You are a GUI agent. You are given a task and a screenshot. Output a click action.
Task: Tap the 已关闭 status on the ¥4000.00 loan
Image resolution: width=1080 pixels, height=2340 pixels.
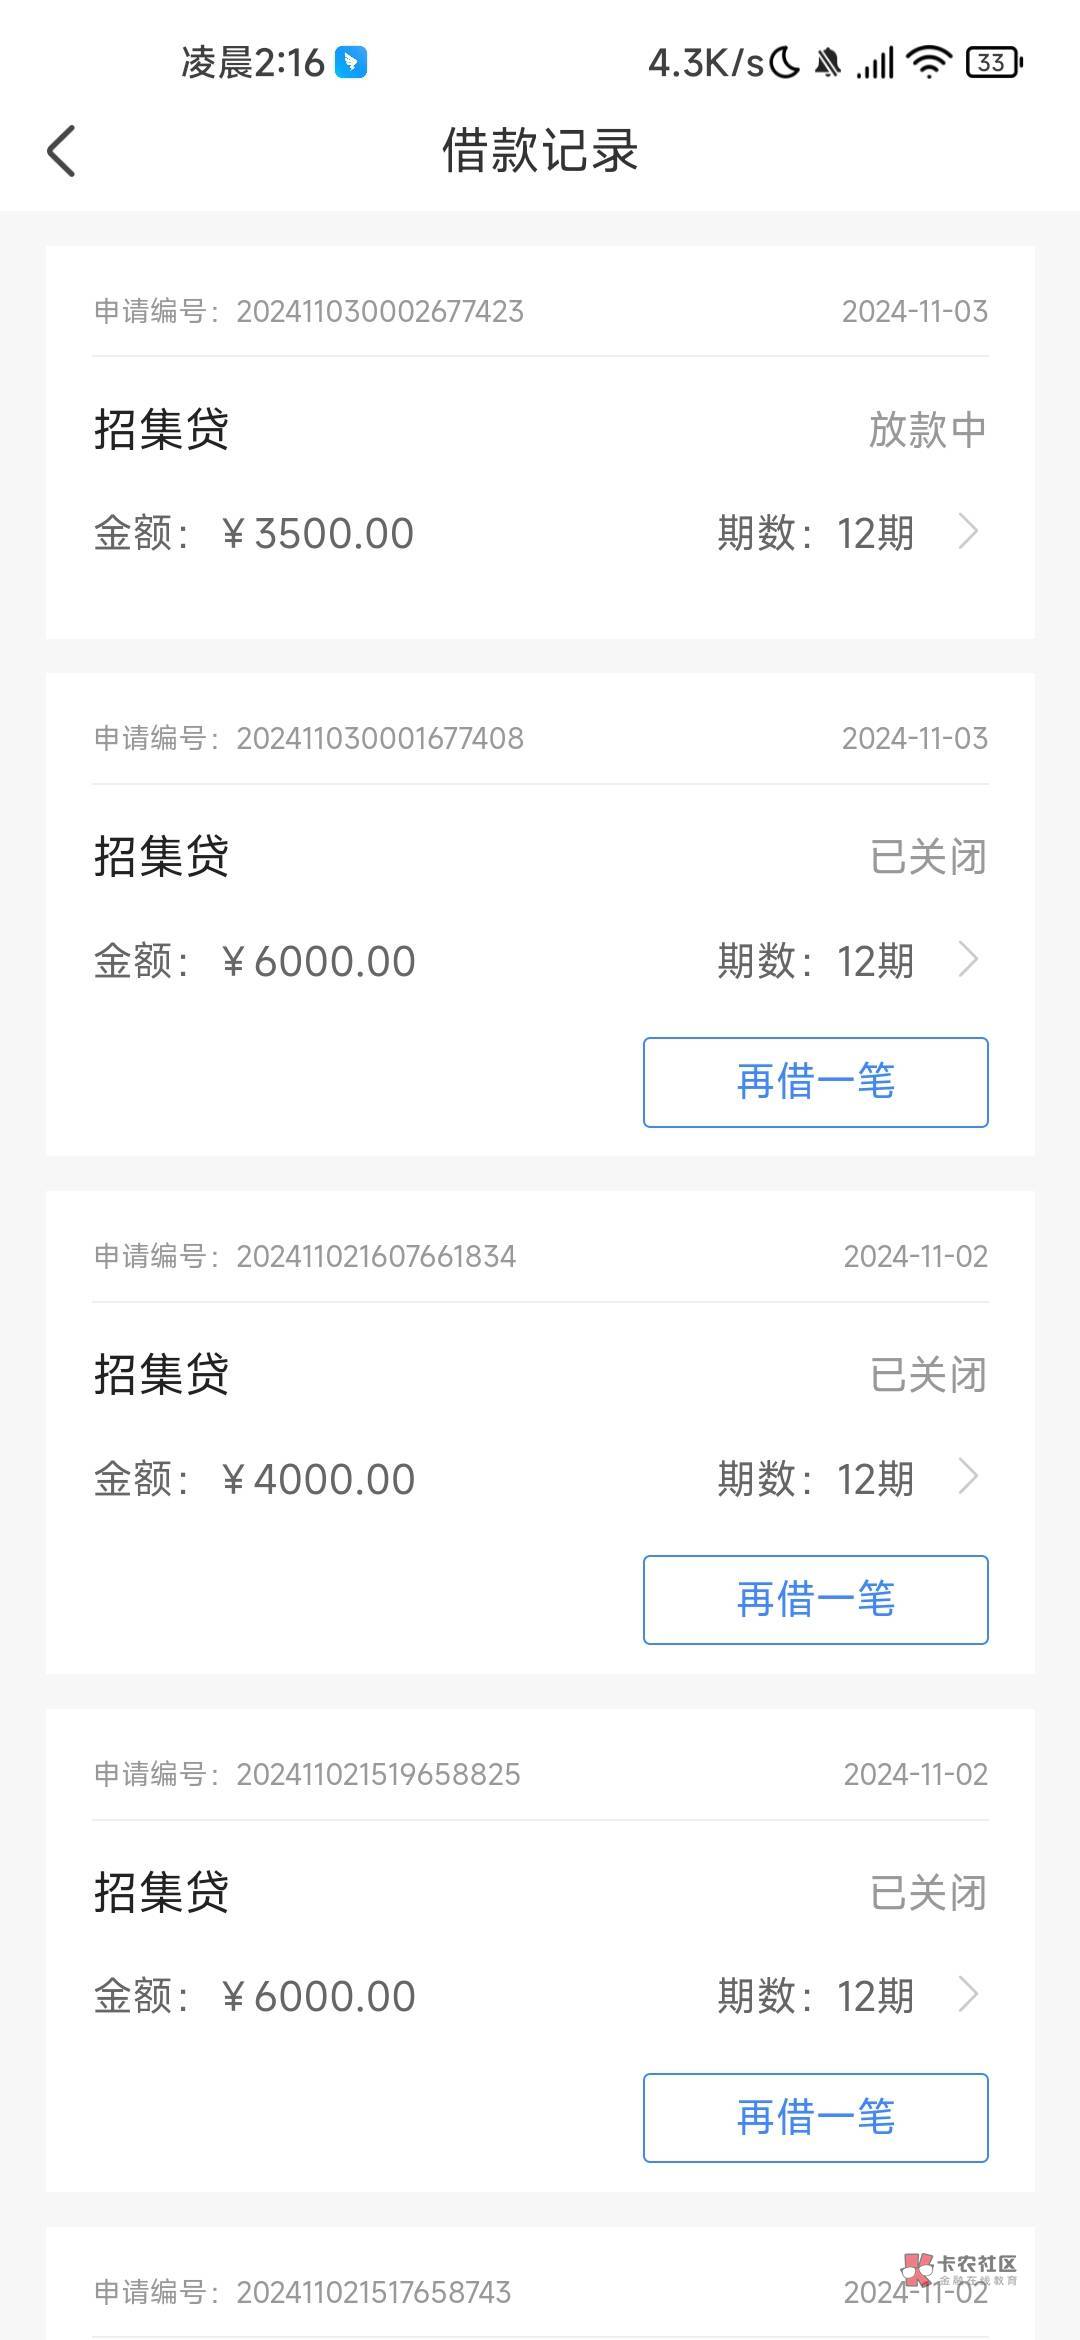(928, 1375)
